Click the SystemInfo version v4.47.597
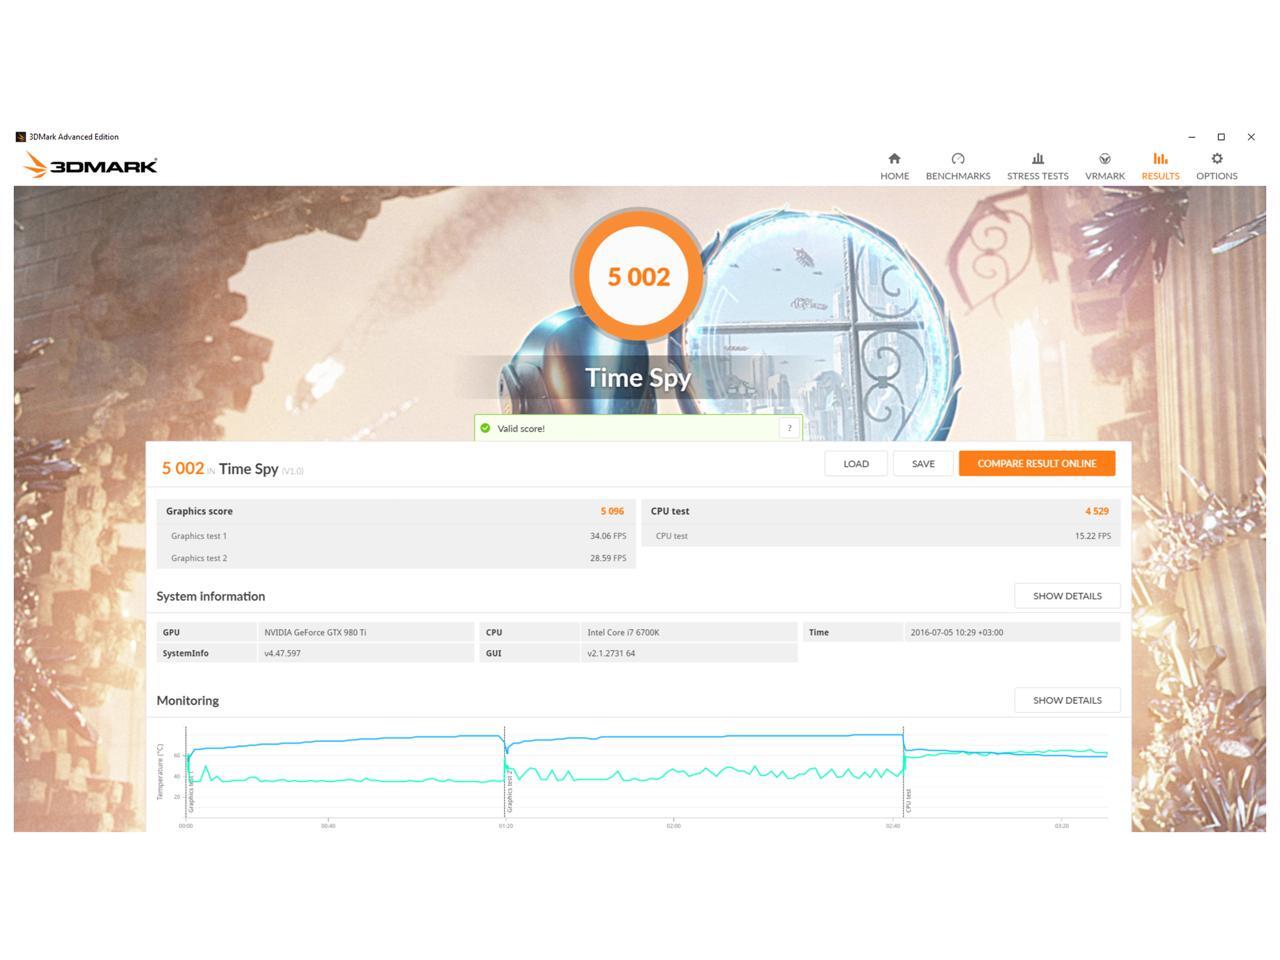Image resolution: width=1280 pixels, height=960 pixels. click(282, 653)
